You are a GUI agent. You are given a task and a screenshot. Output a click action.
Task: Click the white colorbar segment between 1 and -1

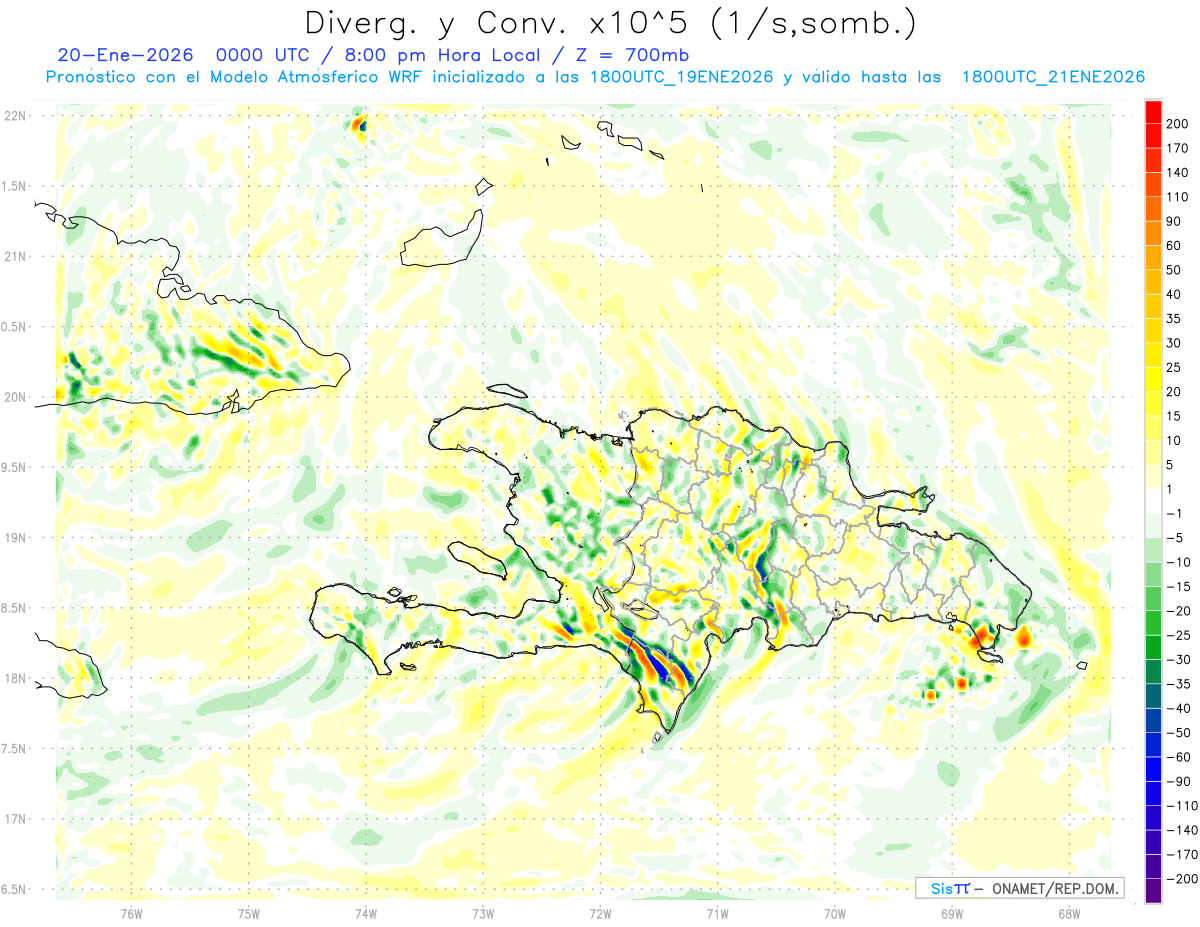click(x=1153, y=502)
